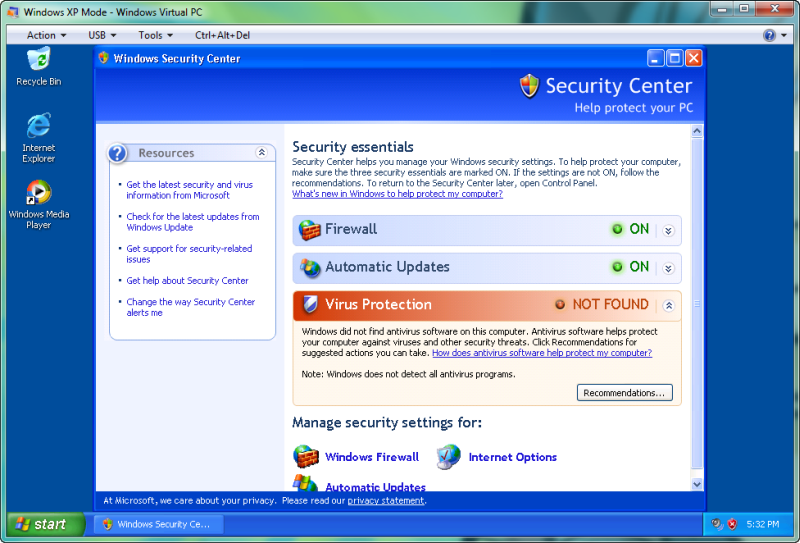The width and height of the screenshot is (800, 543).
Task: Click the Virtual PC title bar icon
Action: (13, 12)
